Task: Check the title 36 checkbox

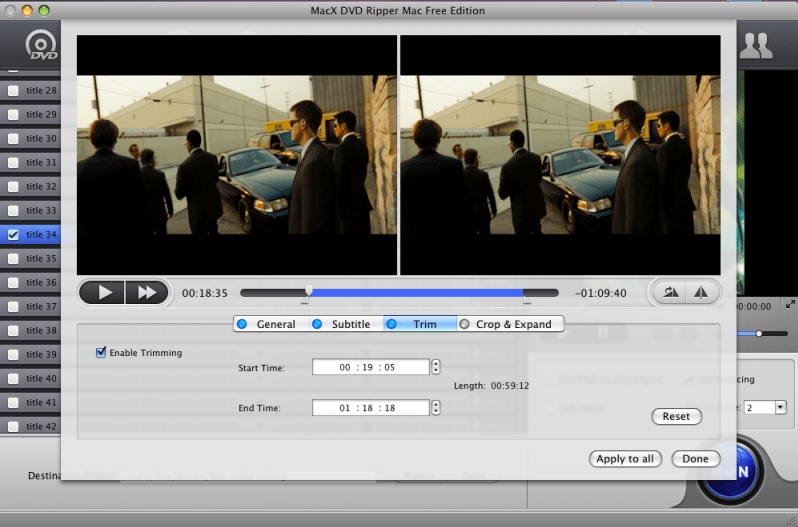Action: 13,282
